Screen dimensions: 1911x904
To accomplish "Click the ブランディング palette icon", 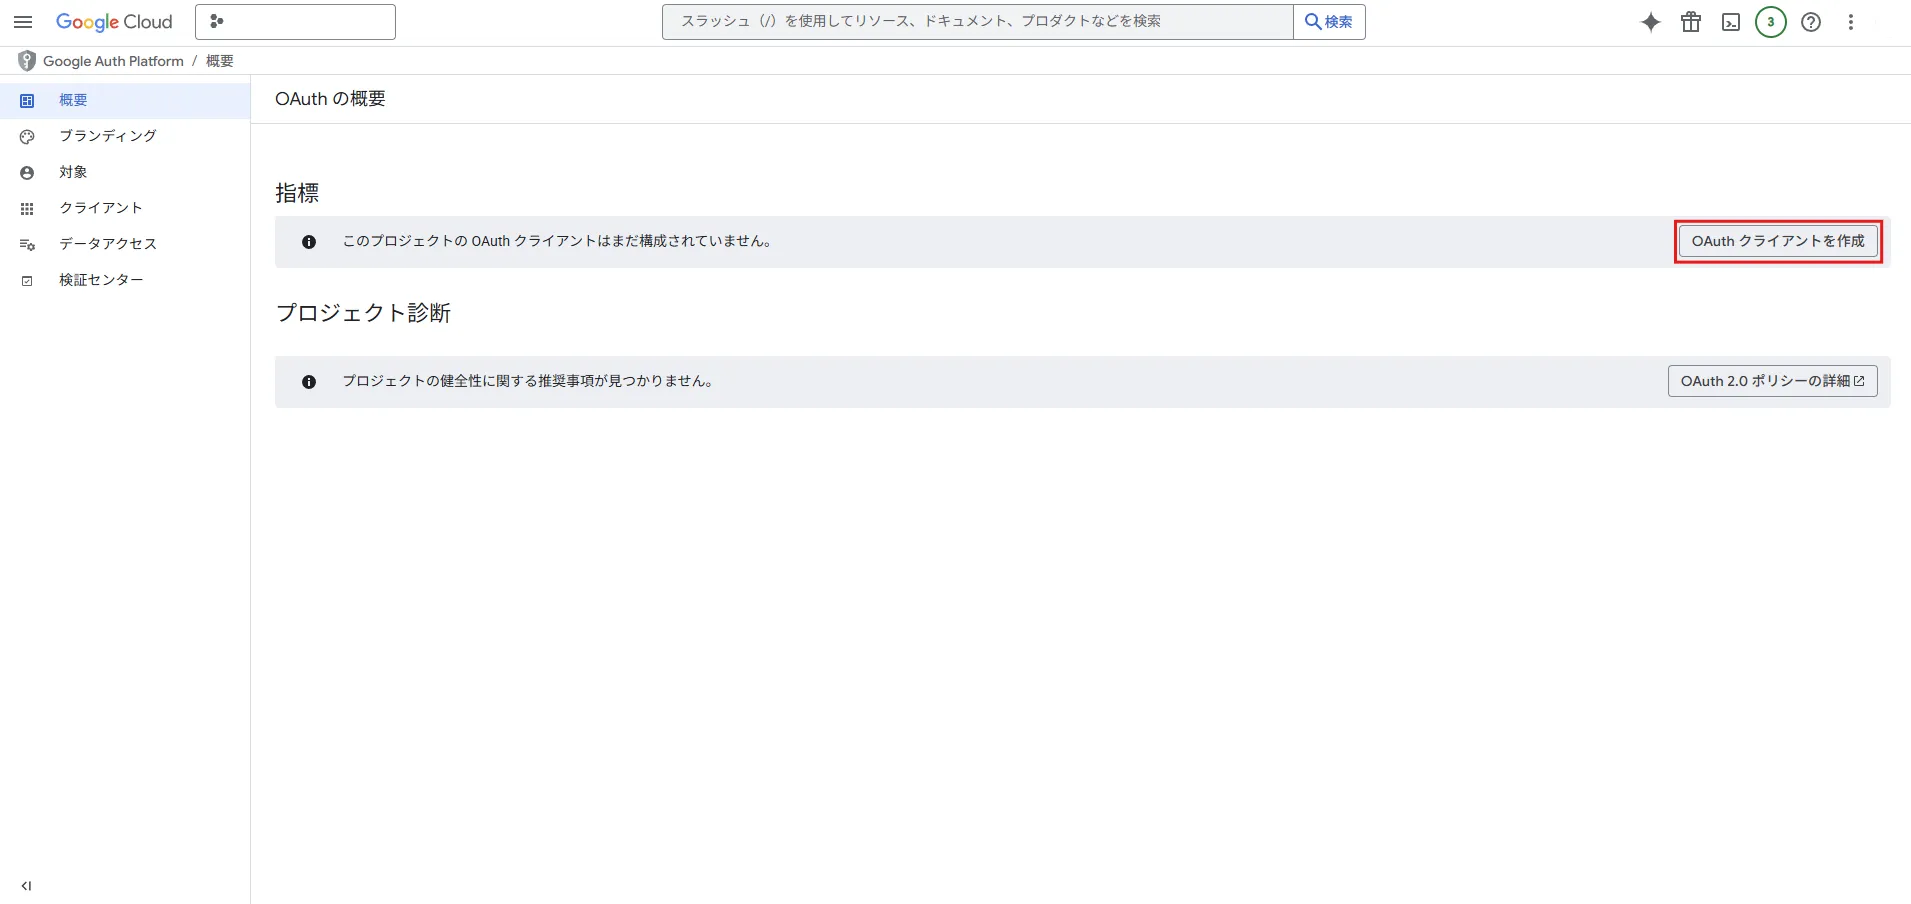I will click(27, 137).
